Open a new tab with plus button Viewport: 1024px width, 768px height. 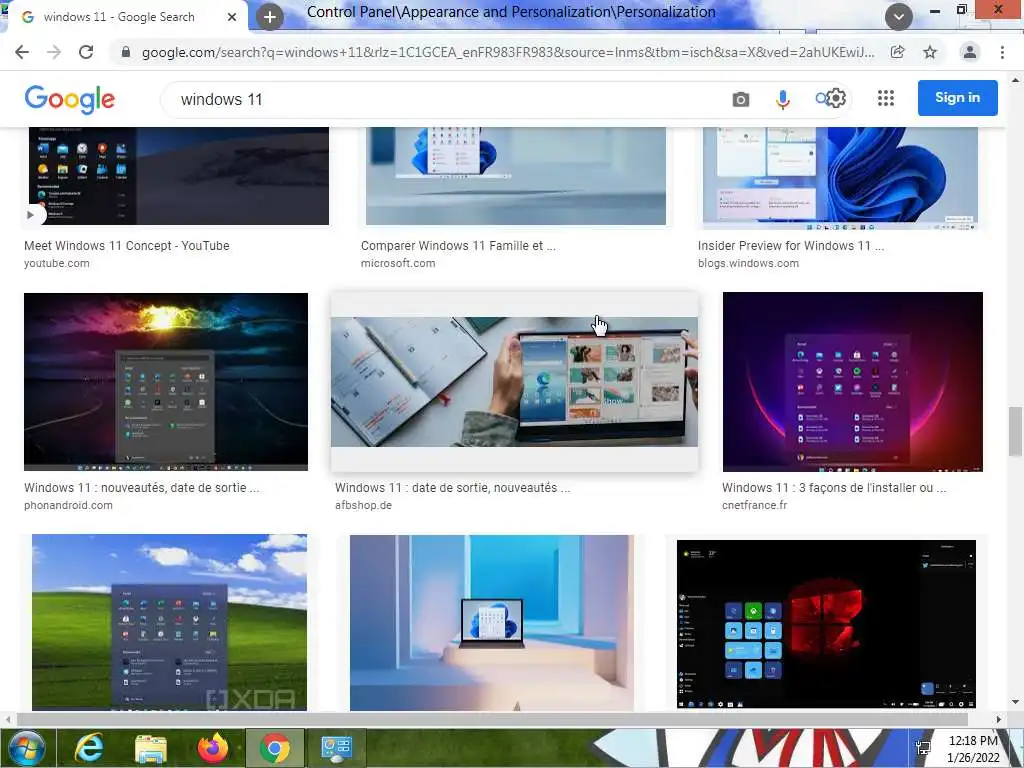pyautogui.click(x=270, y=16)
